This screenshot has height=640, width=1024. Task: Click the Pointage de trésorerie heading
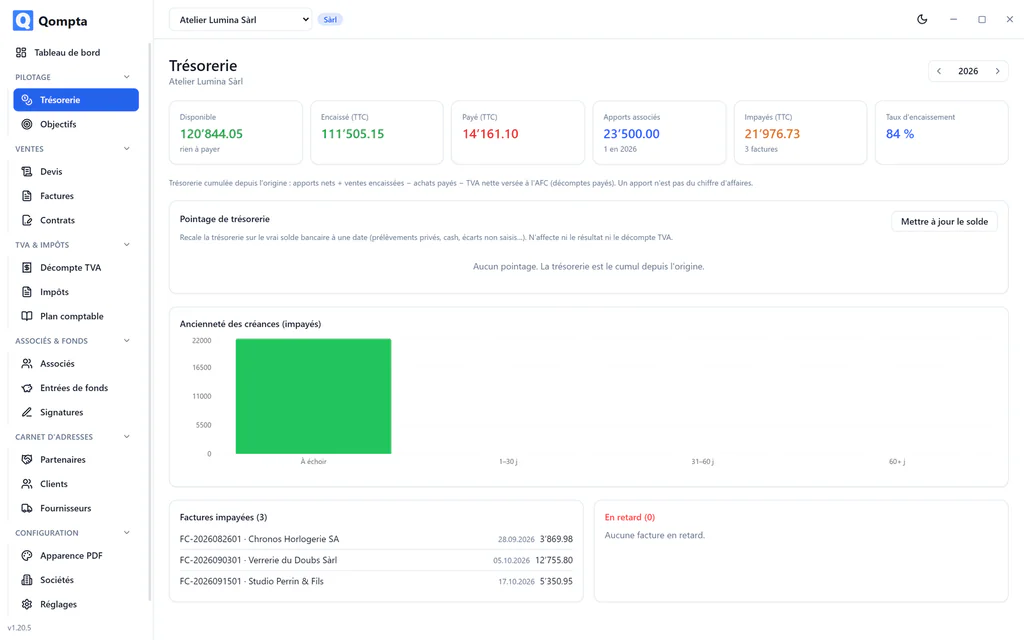(225, 219)
